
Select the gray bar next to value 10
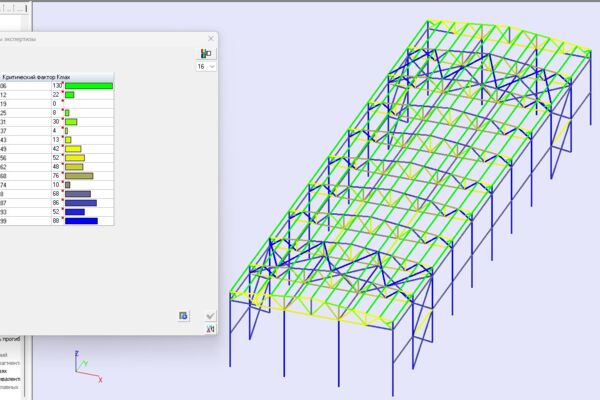pos(67,185)
